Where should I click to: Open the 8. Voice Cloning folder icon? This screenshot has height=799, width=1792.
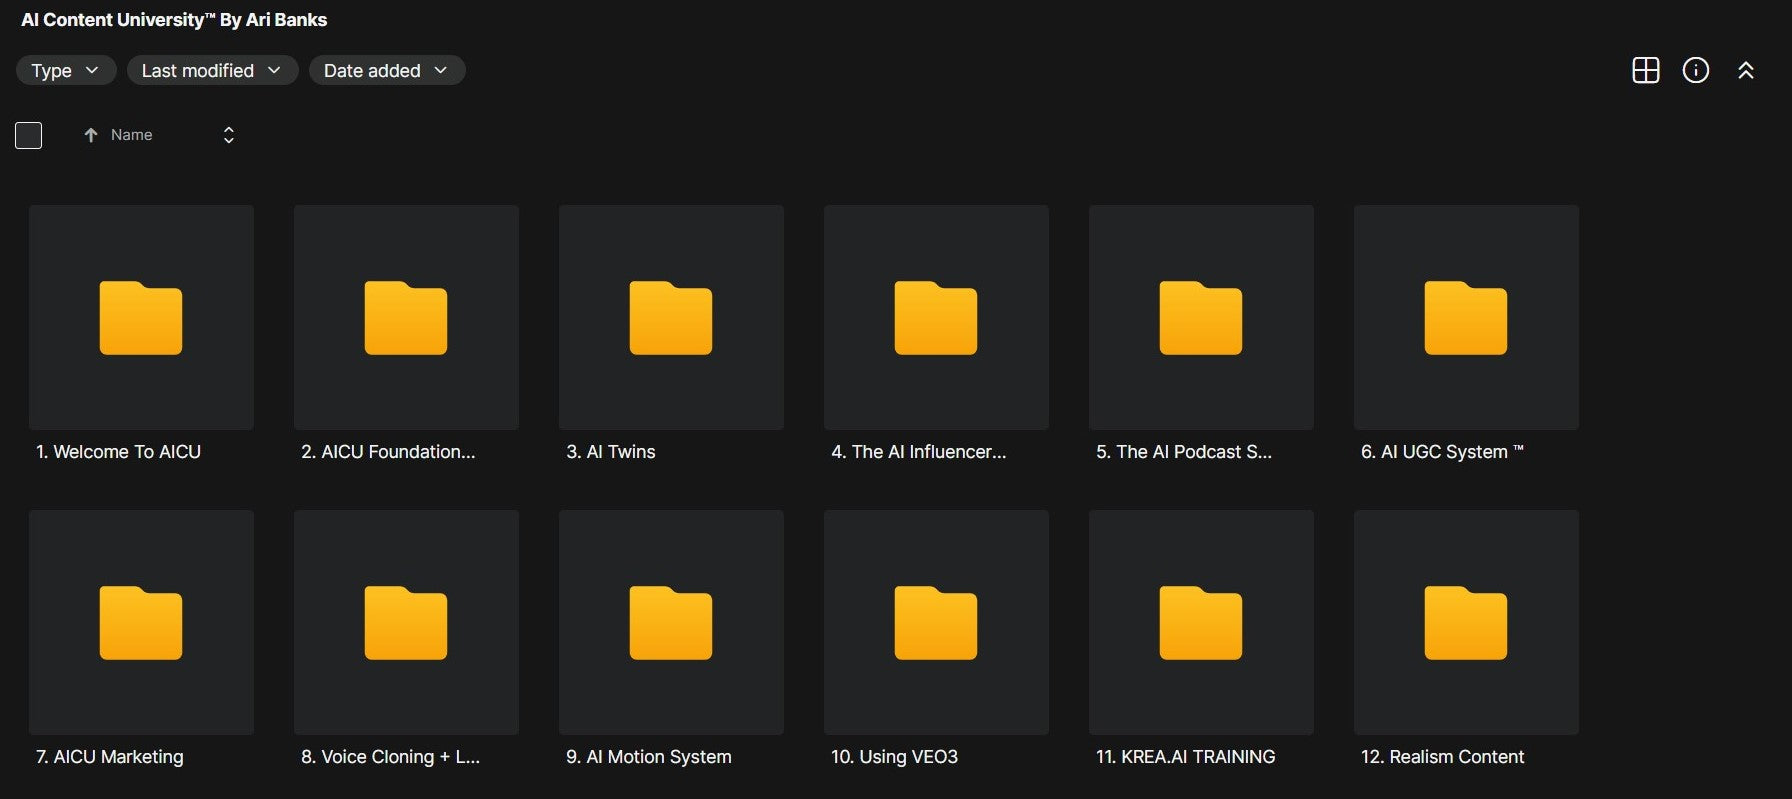406,623
